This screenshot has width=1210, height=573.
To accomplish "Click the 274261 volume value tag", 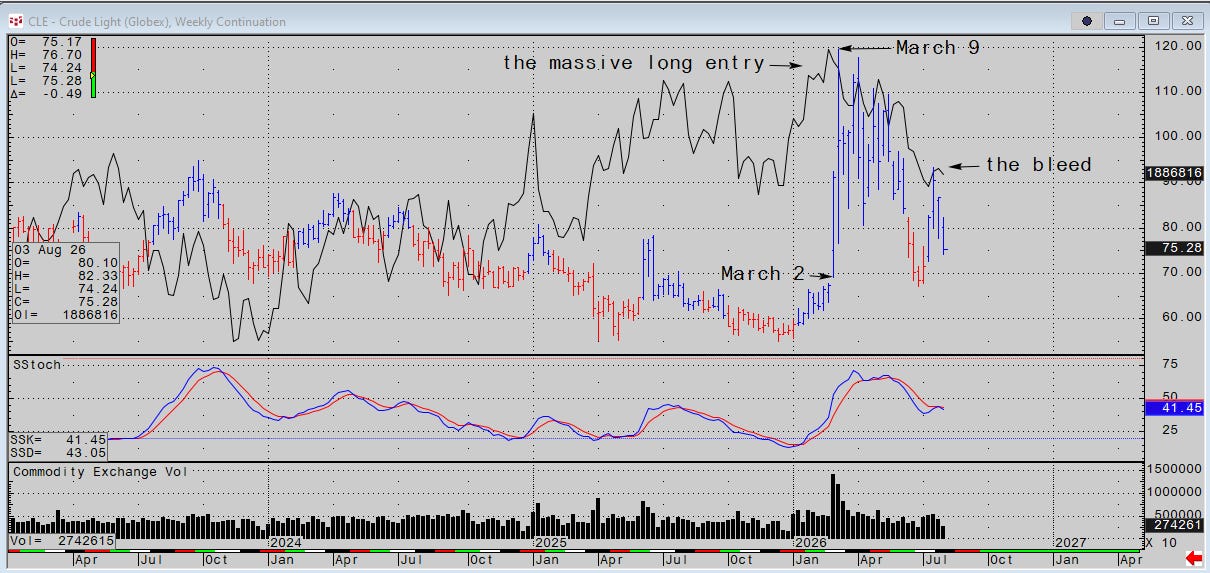I will 1174,523.
